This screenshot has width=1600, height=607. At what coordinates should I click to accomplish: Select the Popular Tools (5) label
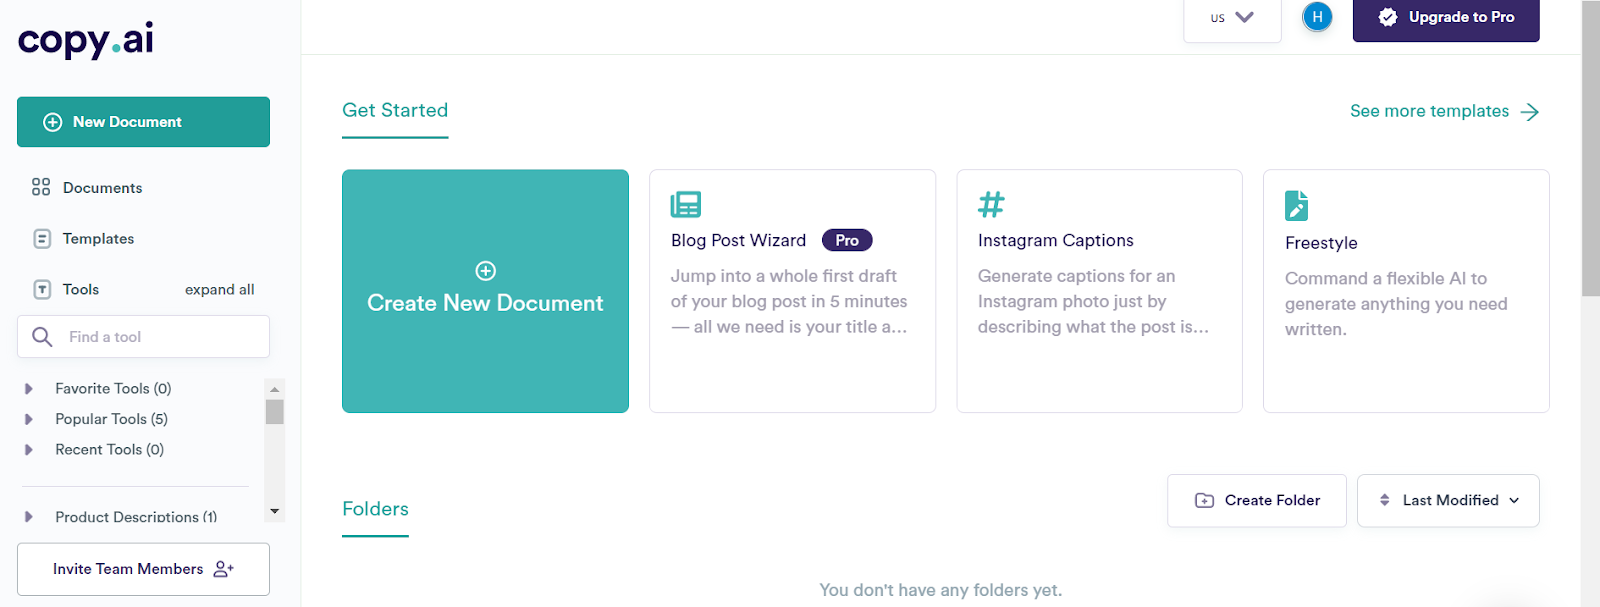[111, 419]
